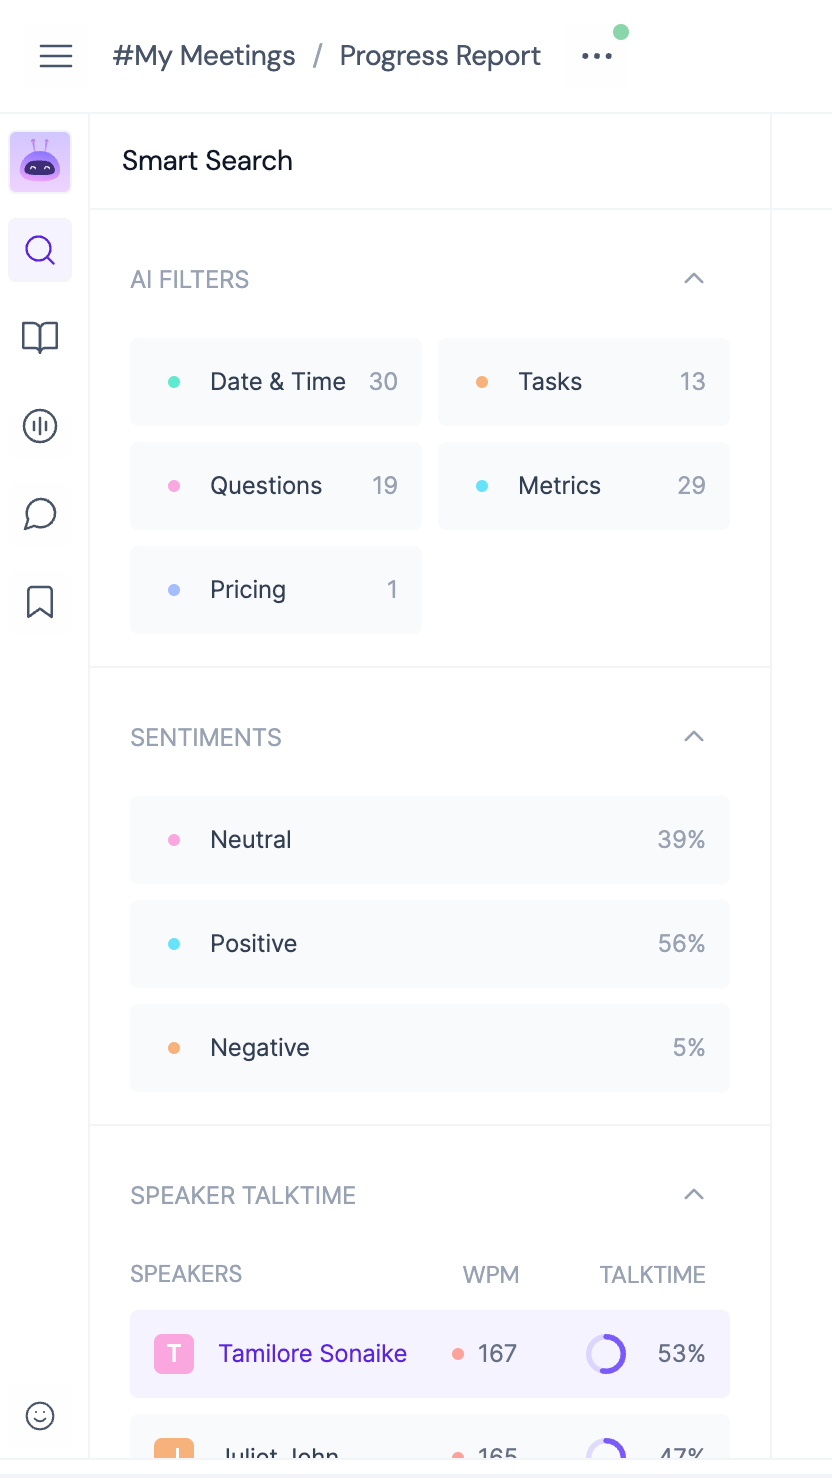Viewport: 832px width, 1482px height.
Task: Select the Smart Search magnifier icon
Action: pos(40,250)
